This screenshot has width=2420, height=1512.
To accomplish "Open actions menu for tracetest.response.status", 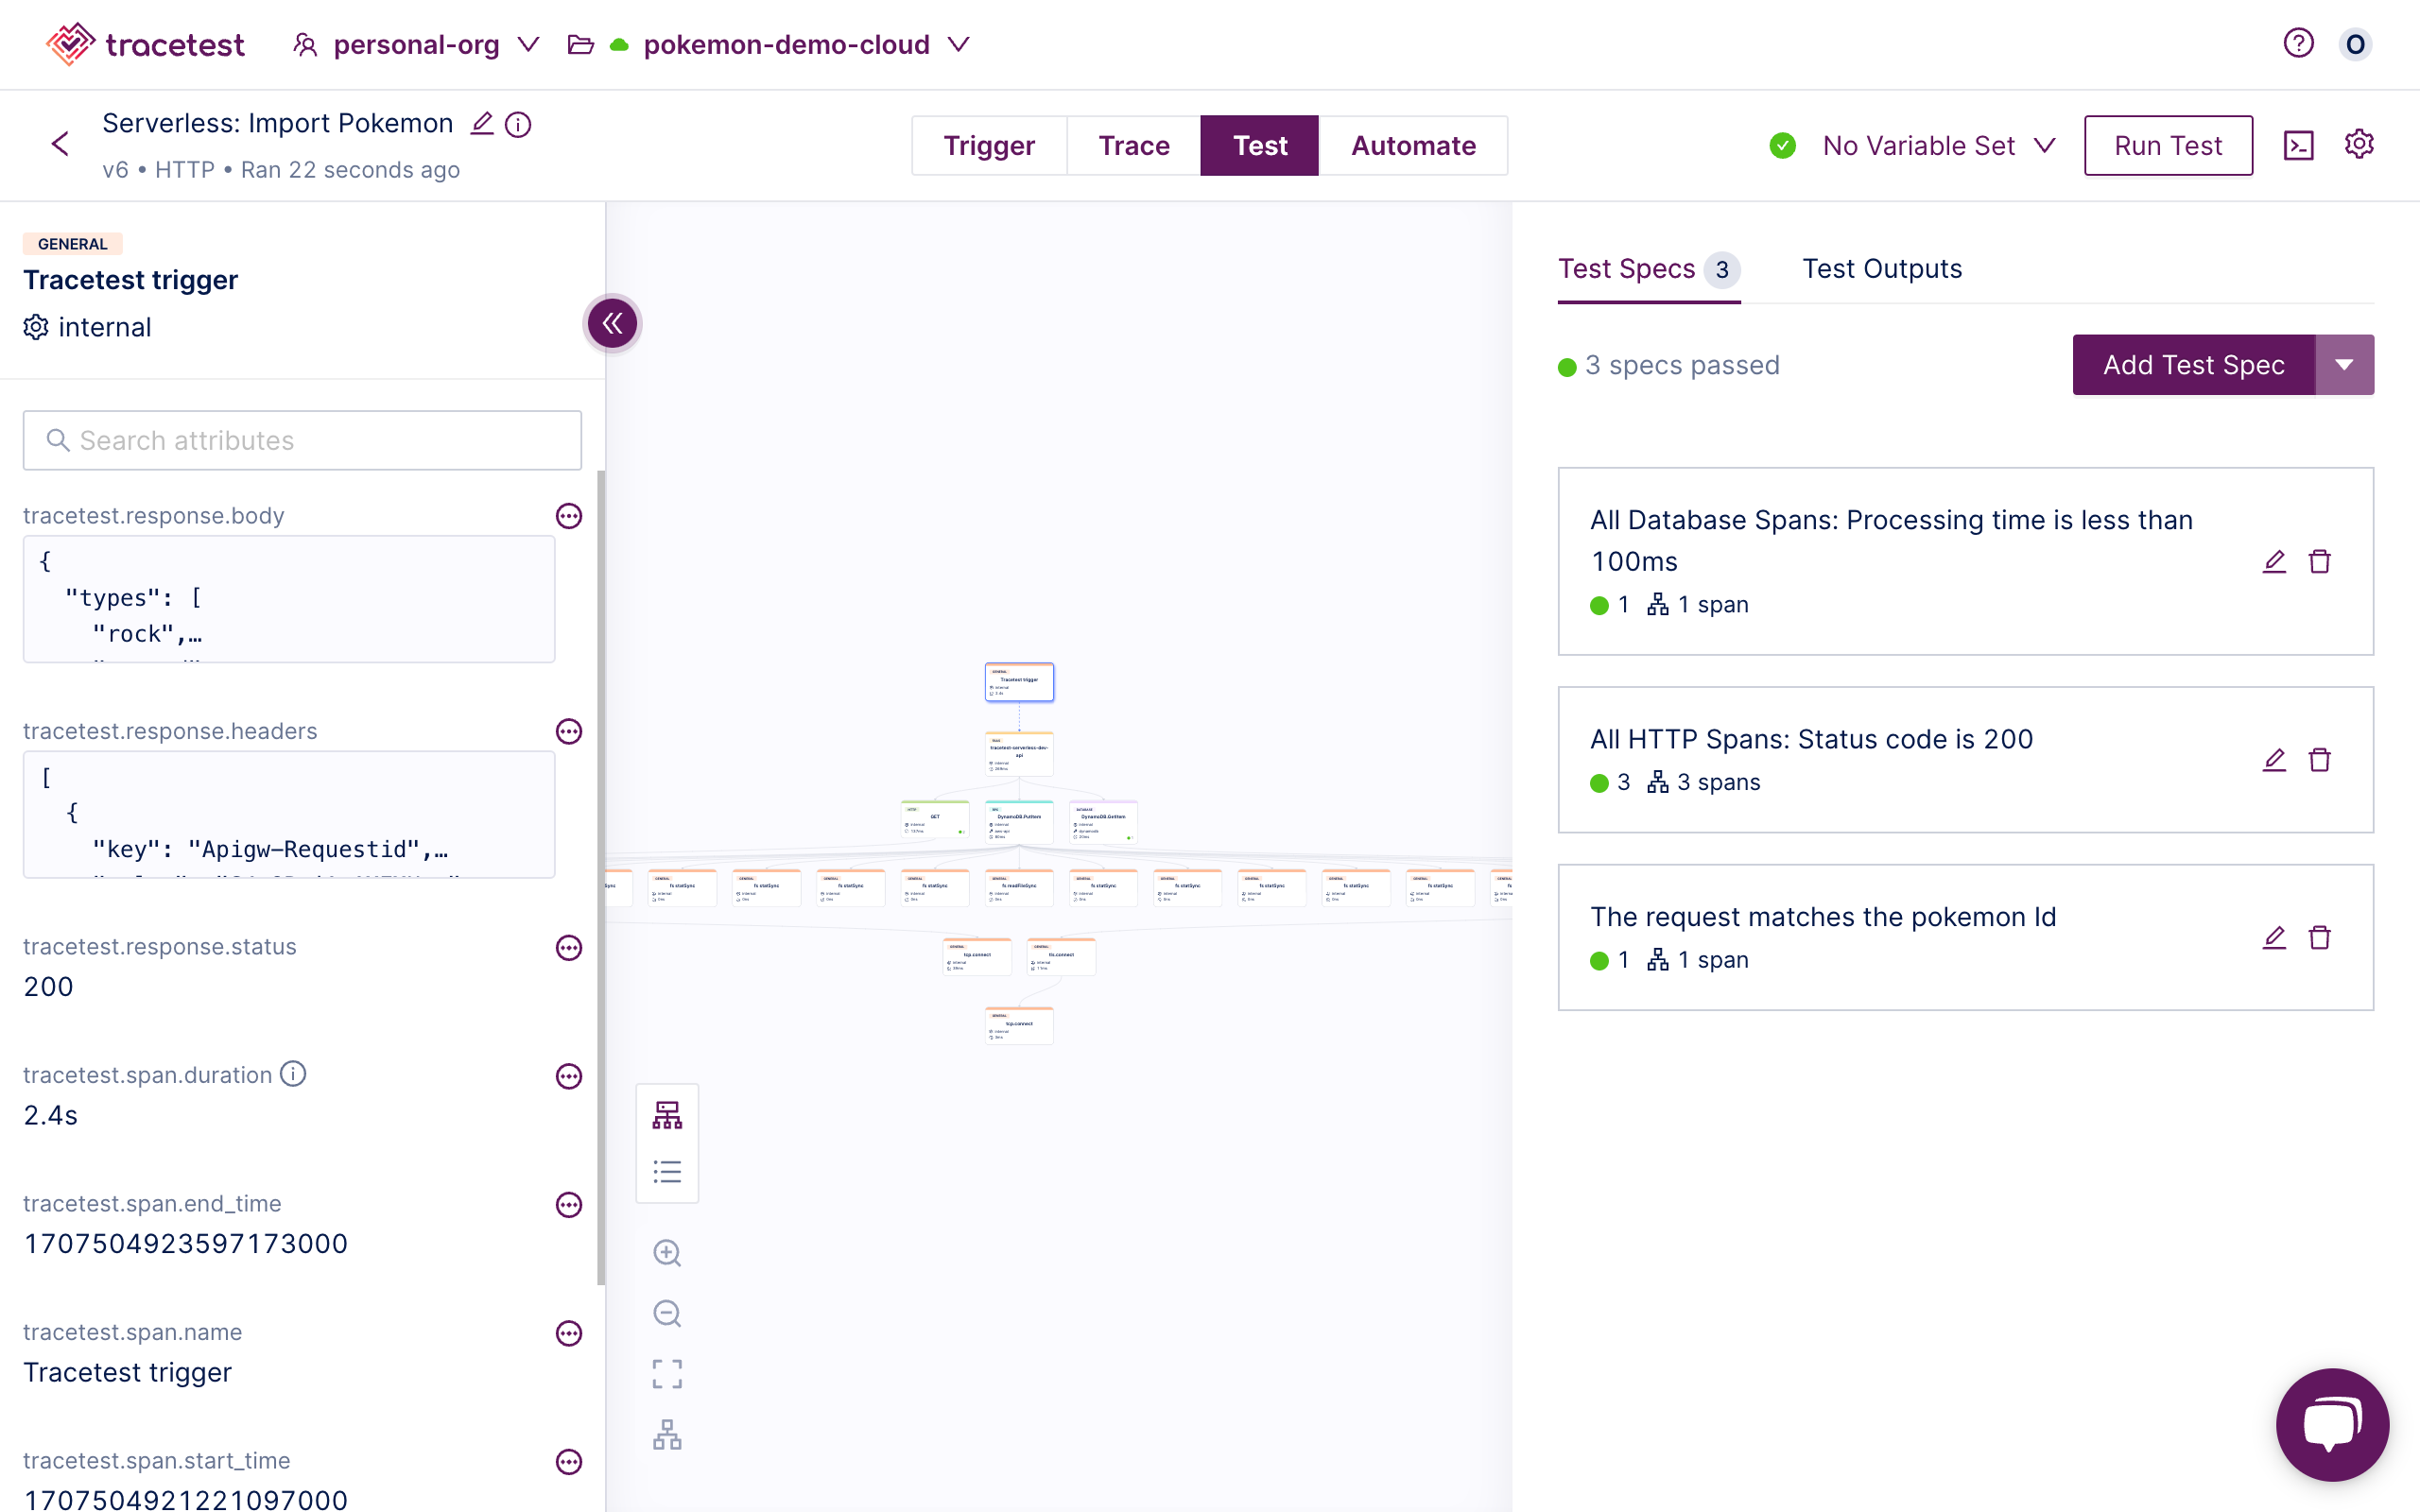I will (569, 948).
